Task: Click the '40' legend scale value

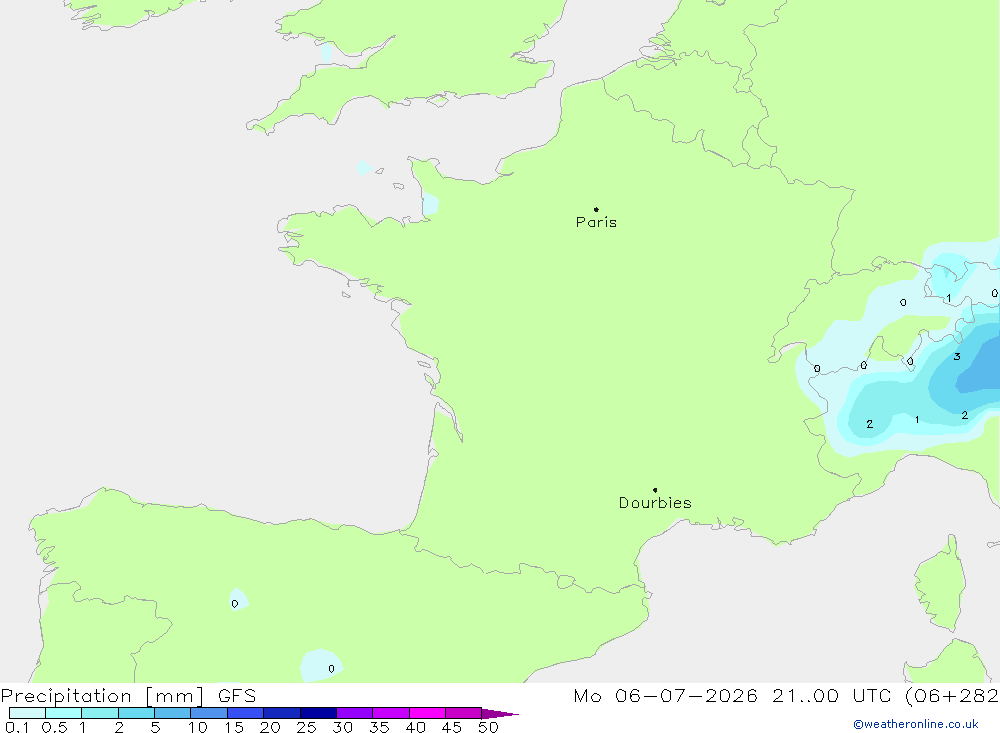Action: tap(416, 727)
